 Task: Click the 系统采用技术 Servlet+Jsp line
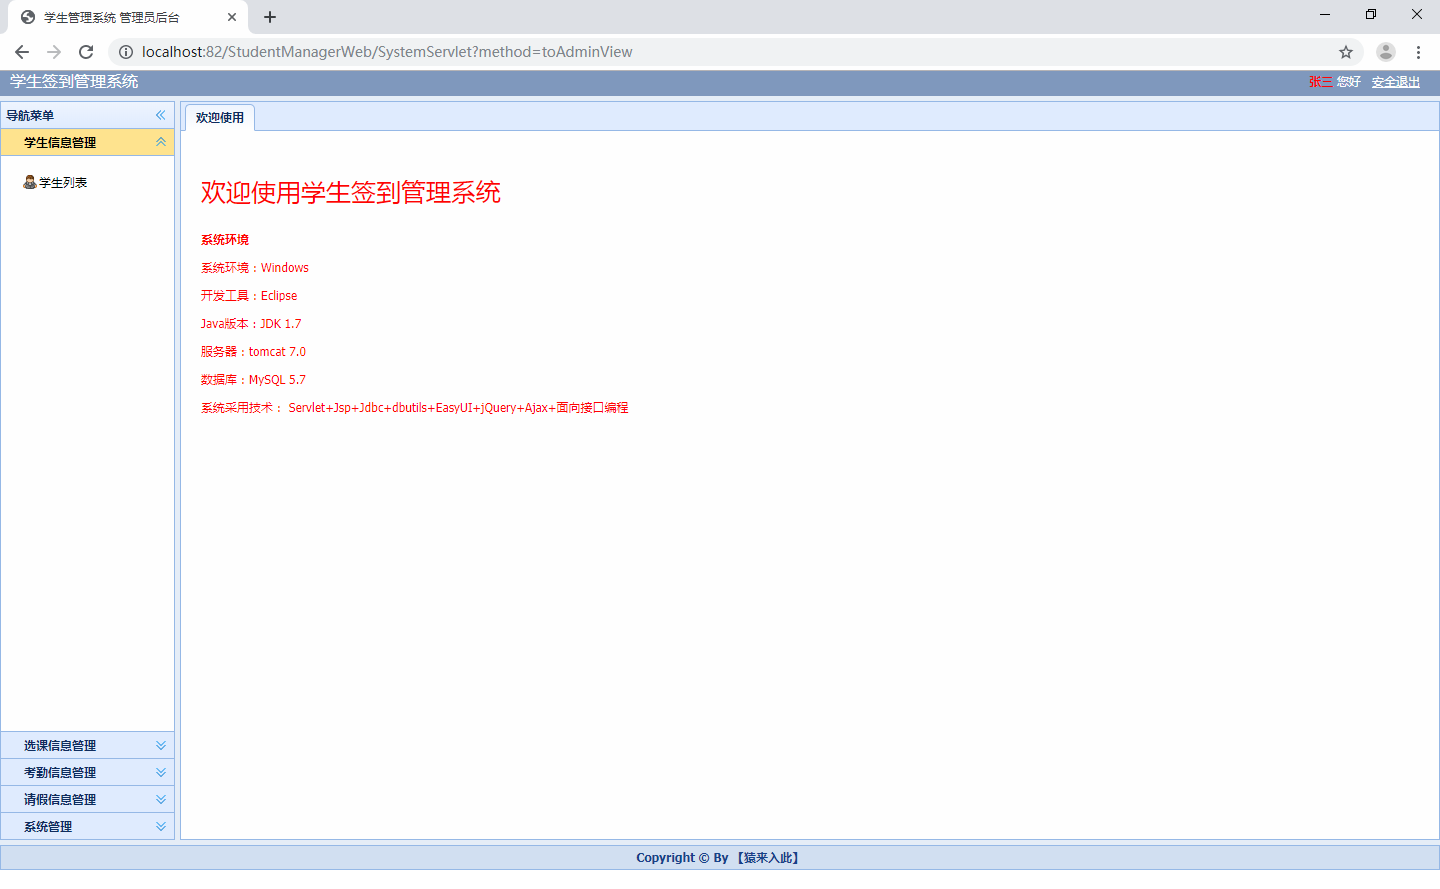tap(415, 408)
